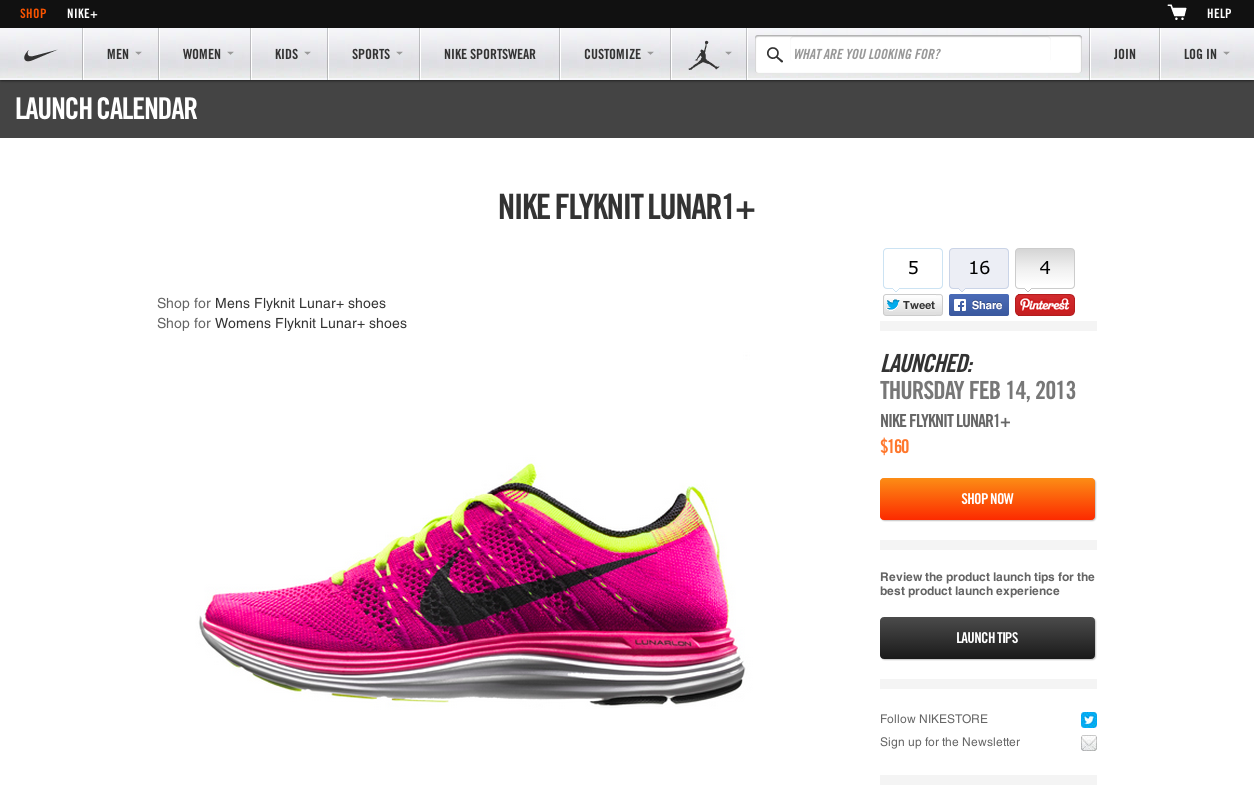Viewport: 1254px width, 791px height.
Task: Click the Facebook Share button
Action: (979, 305)
